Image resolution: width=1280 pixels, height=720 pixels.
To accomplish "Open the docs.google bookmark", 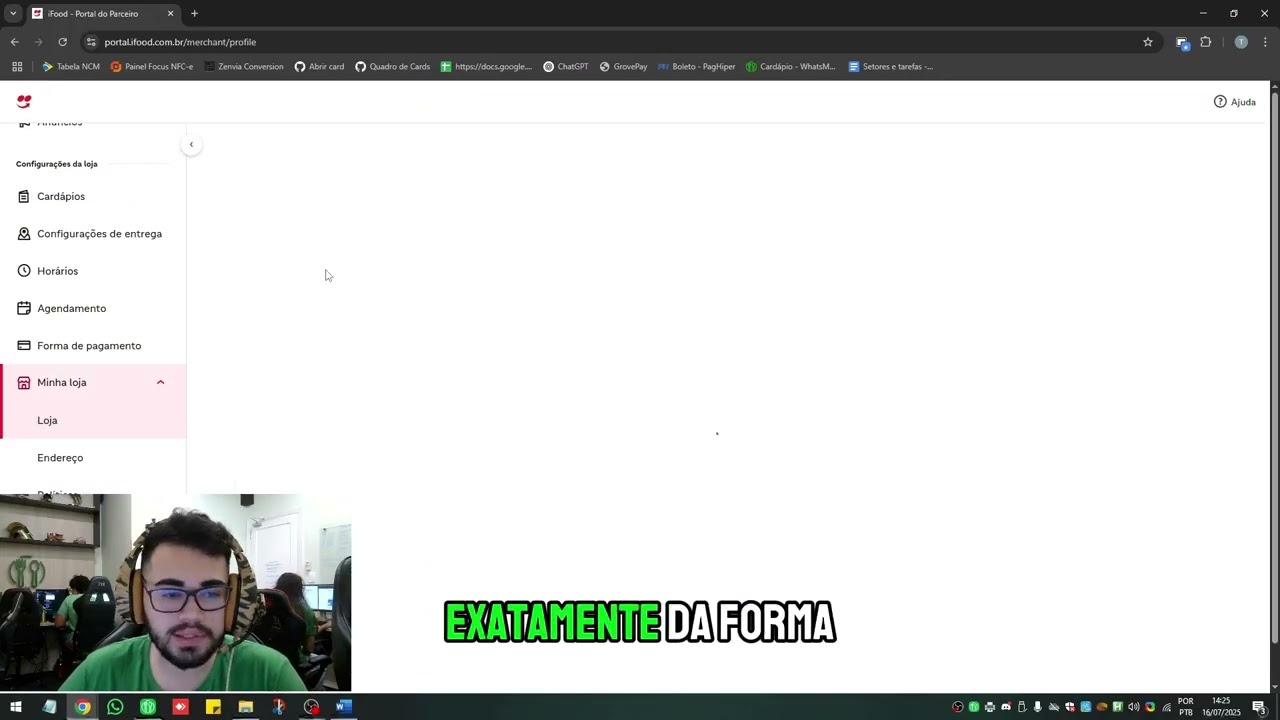I will (x=487, y=67).
